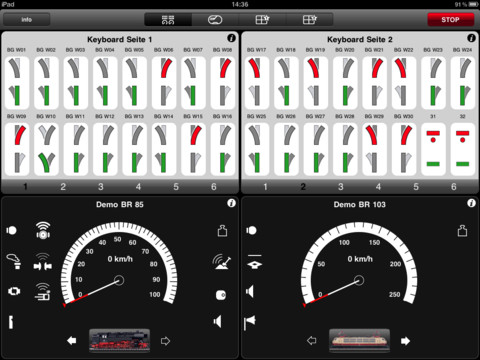Toggle turnout BG W06 switch
This screenshot has height=360, width=480.
pyautogui.click(x=164, y=83)
